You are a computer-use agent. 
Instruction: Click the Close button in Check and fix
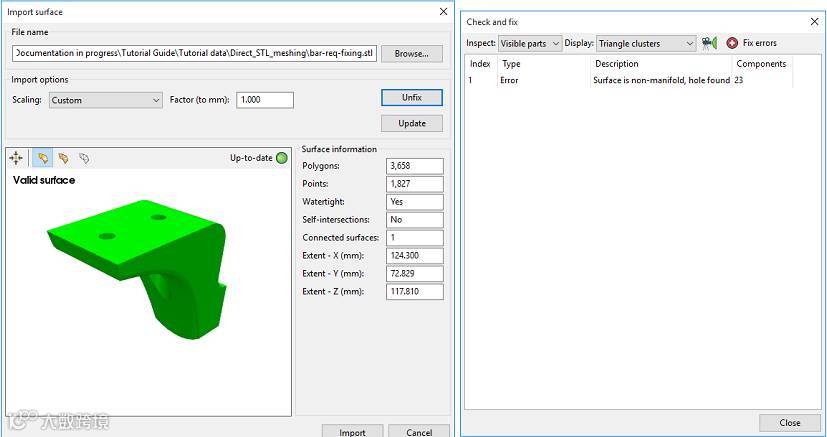click(x=790, y=423)
